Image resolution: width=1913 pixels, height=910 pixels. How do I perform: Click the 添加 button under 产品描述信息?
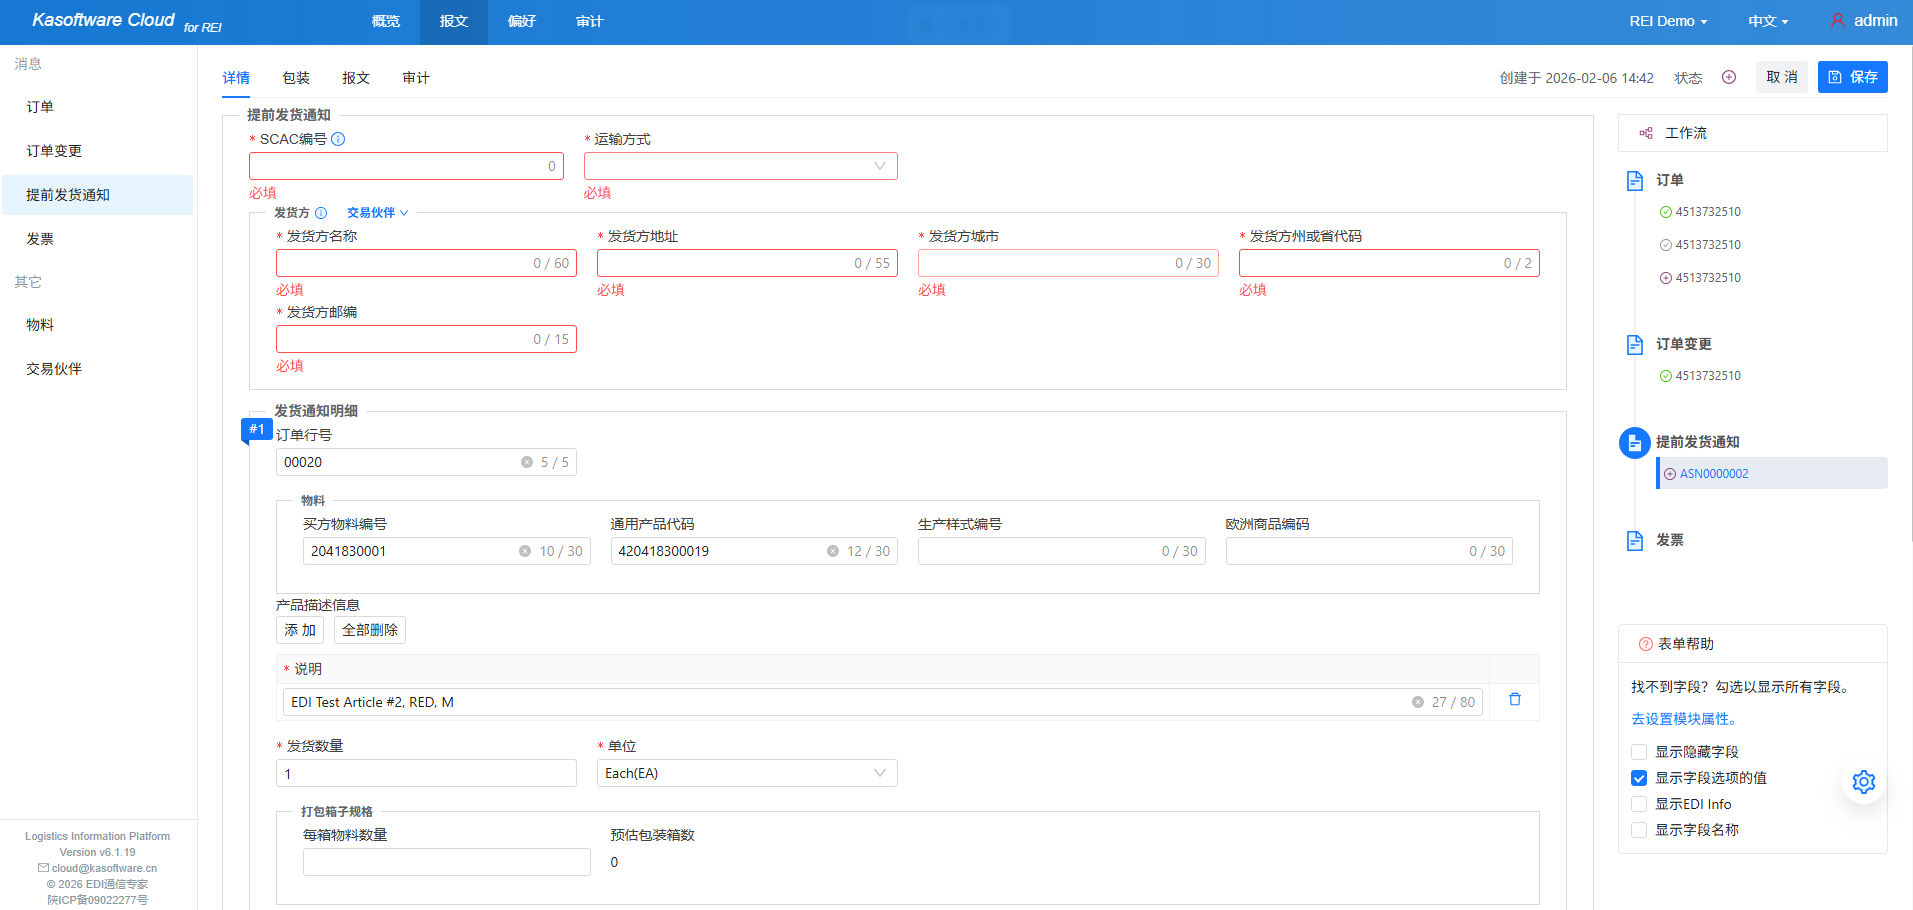click(300, 630)
